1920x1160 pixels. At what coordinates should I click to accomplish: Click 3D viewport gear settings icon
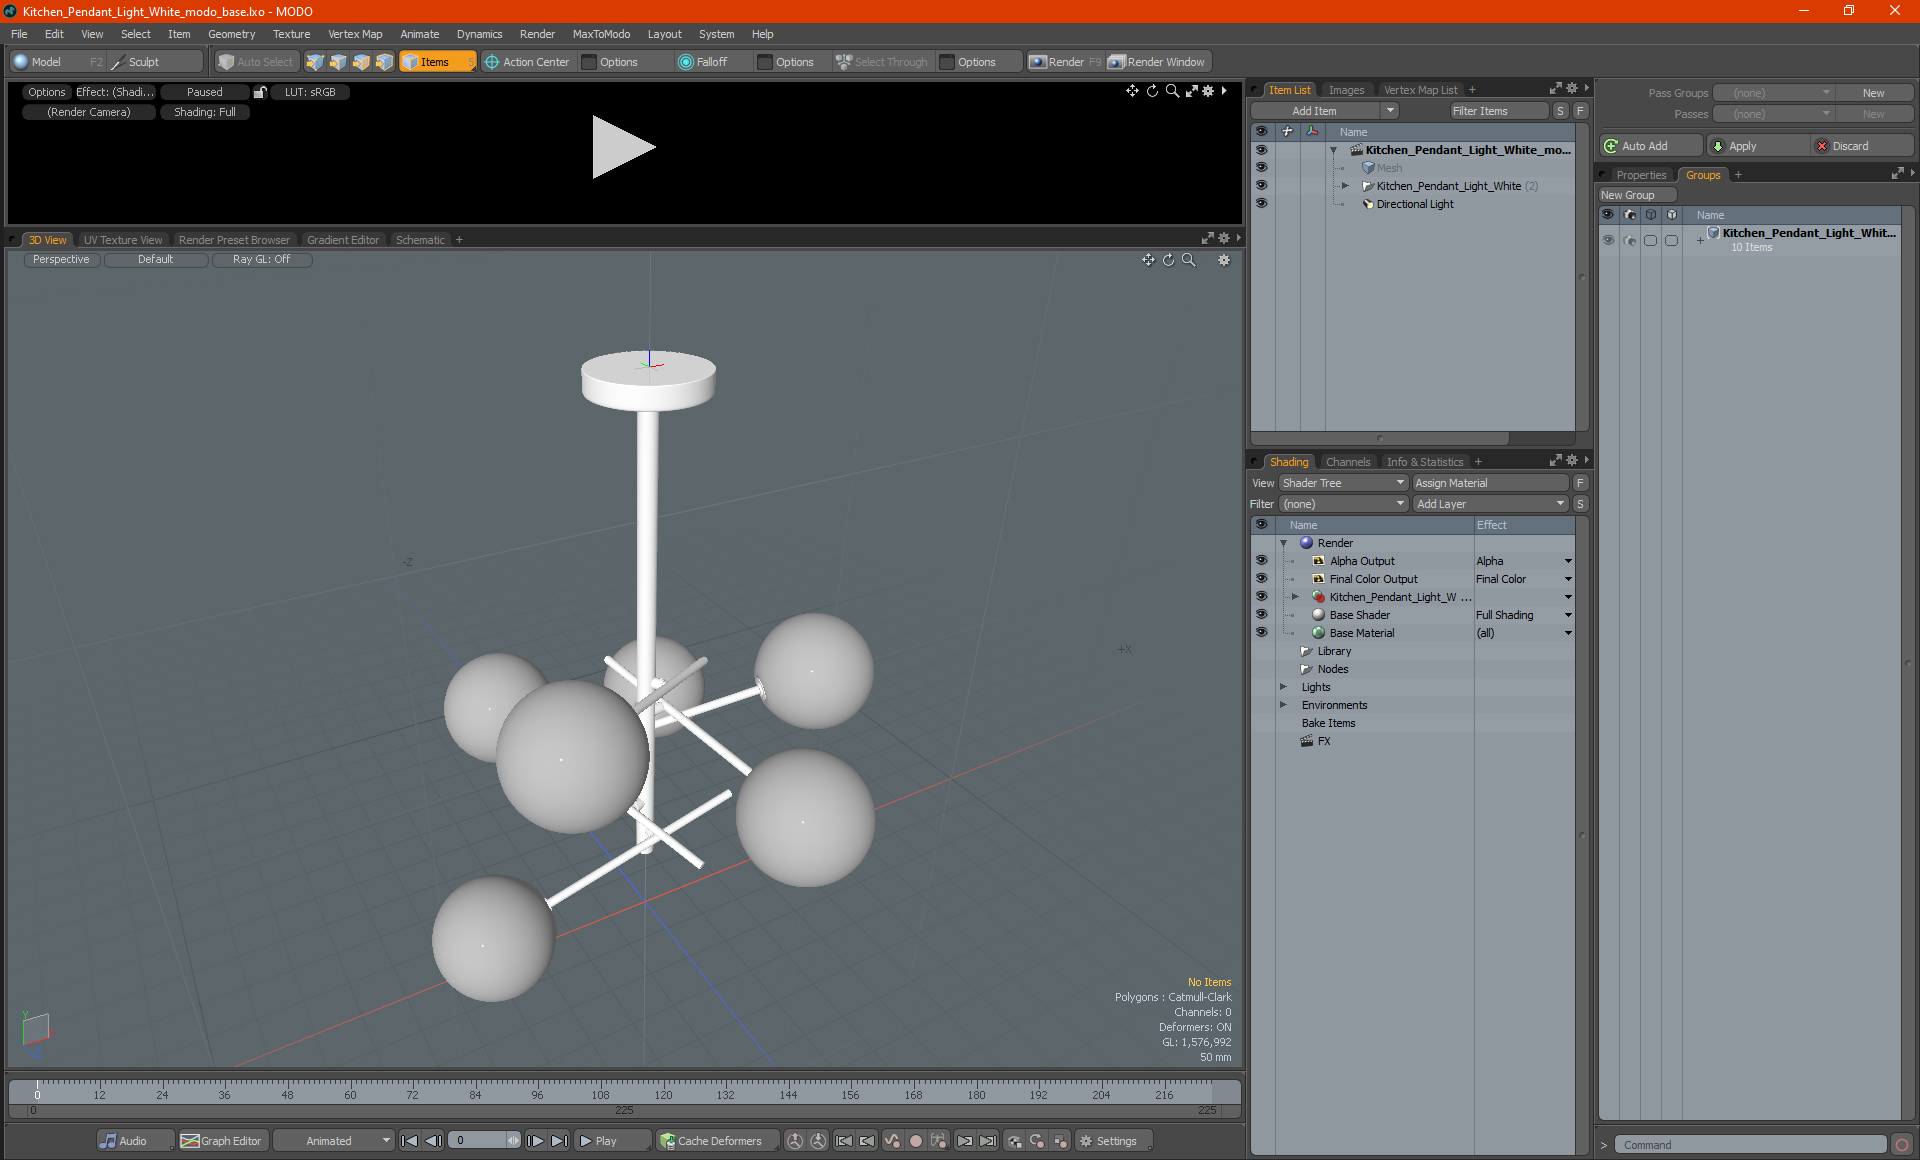(x=1224, y=260)
